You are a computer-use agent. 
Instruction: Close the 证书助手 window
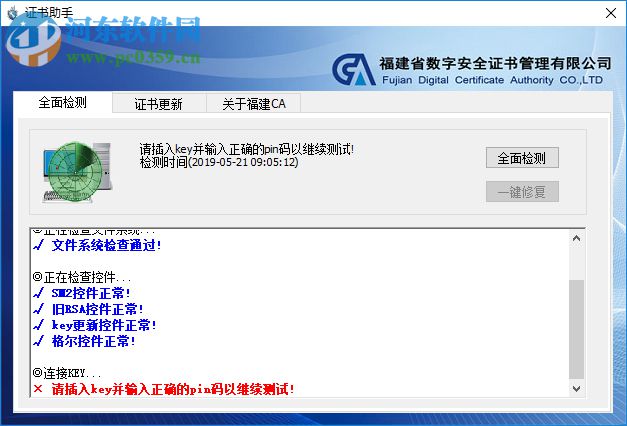[x=611, y=13]
